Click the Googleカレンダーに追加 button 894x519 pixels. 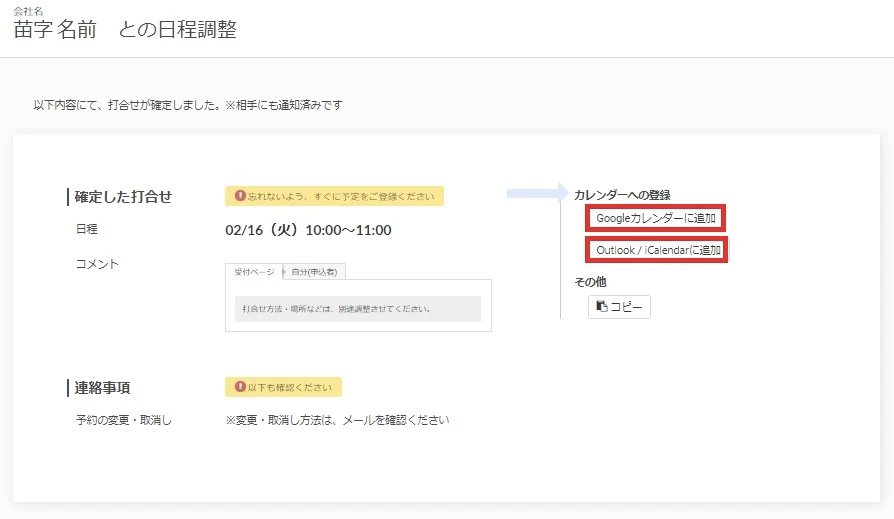(x=655, y=218)
